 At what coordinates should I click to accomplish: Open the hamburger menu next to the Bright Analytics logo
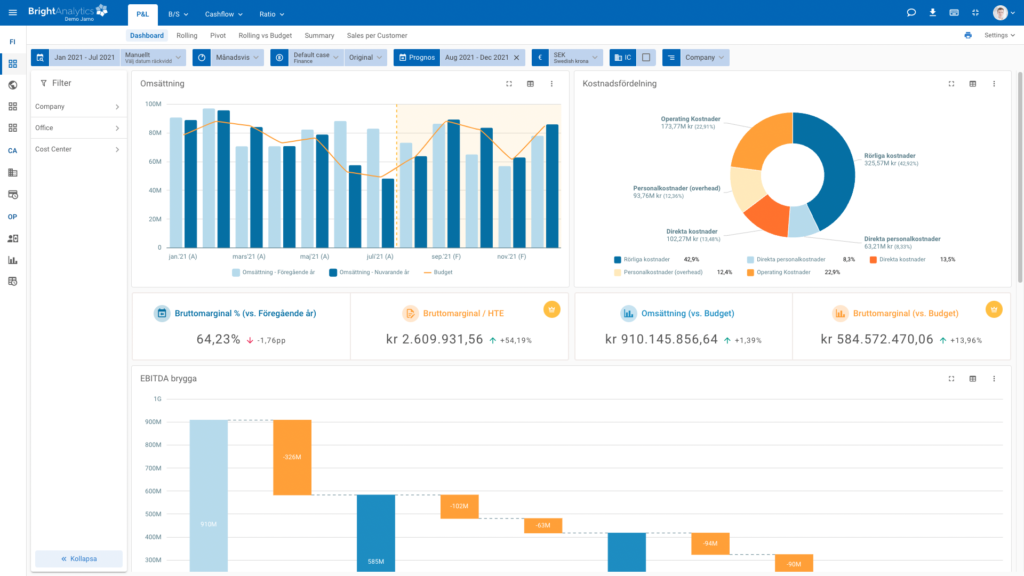[12, 13]
